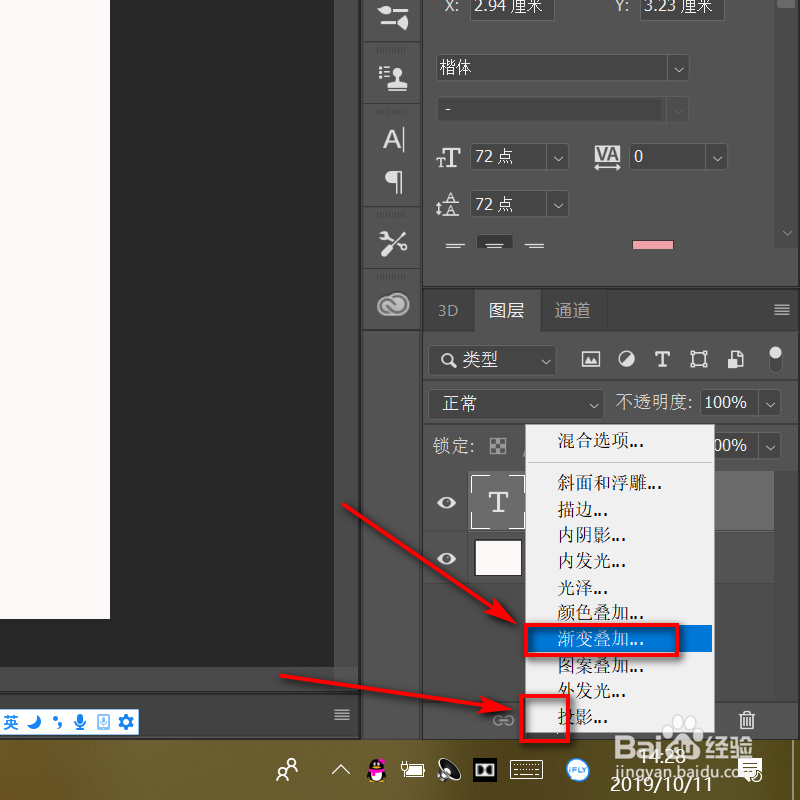Switch to the 通道 tab
This screenshot has width=800, height=800.
point(572,310)
